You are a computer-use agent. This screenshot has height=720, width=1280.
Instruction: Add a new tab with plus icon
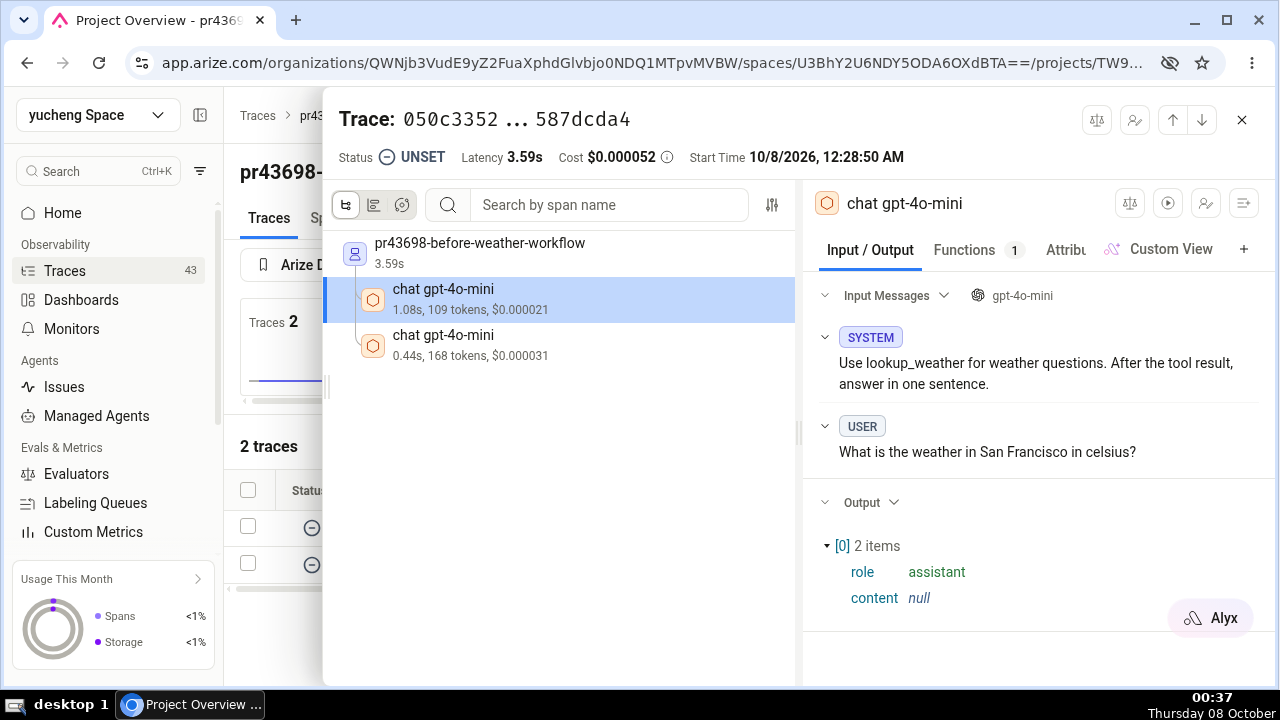pyautogui.click(x=1244, y=249)
